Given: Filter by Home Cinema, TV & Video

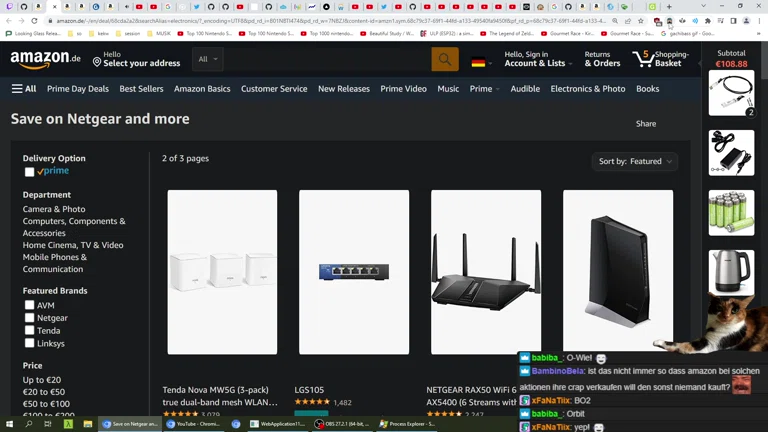Looking at the screenshot, I should coord(73,245).
